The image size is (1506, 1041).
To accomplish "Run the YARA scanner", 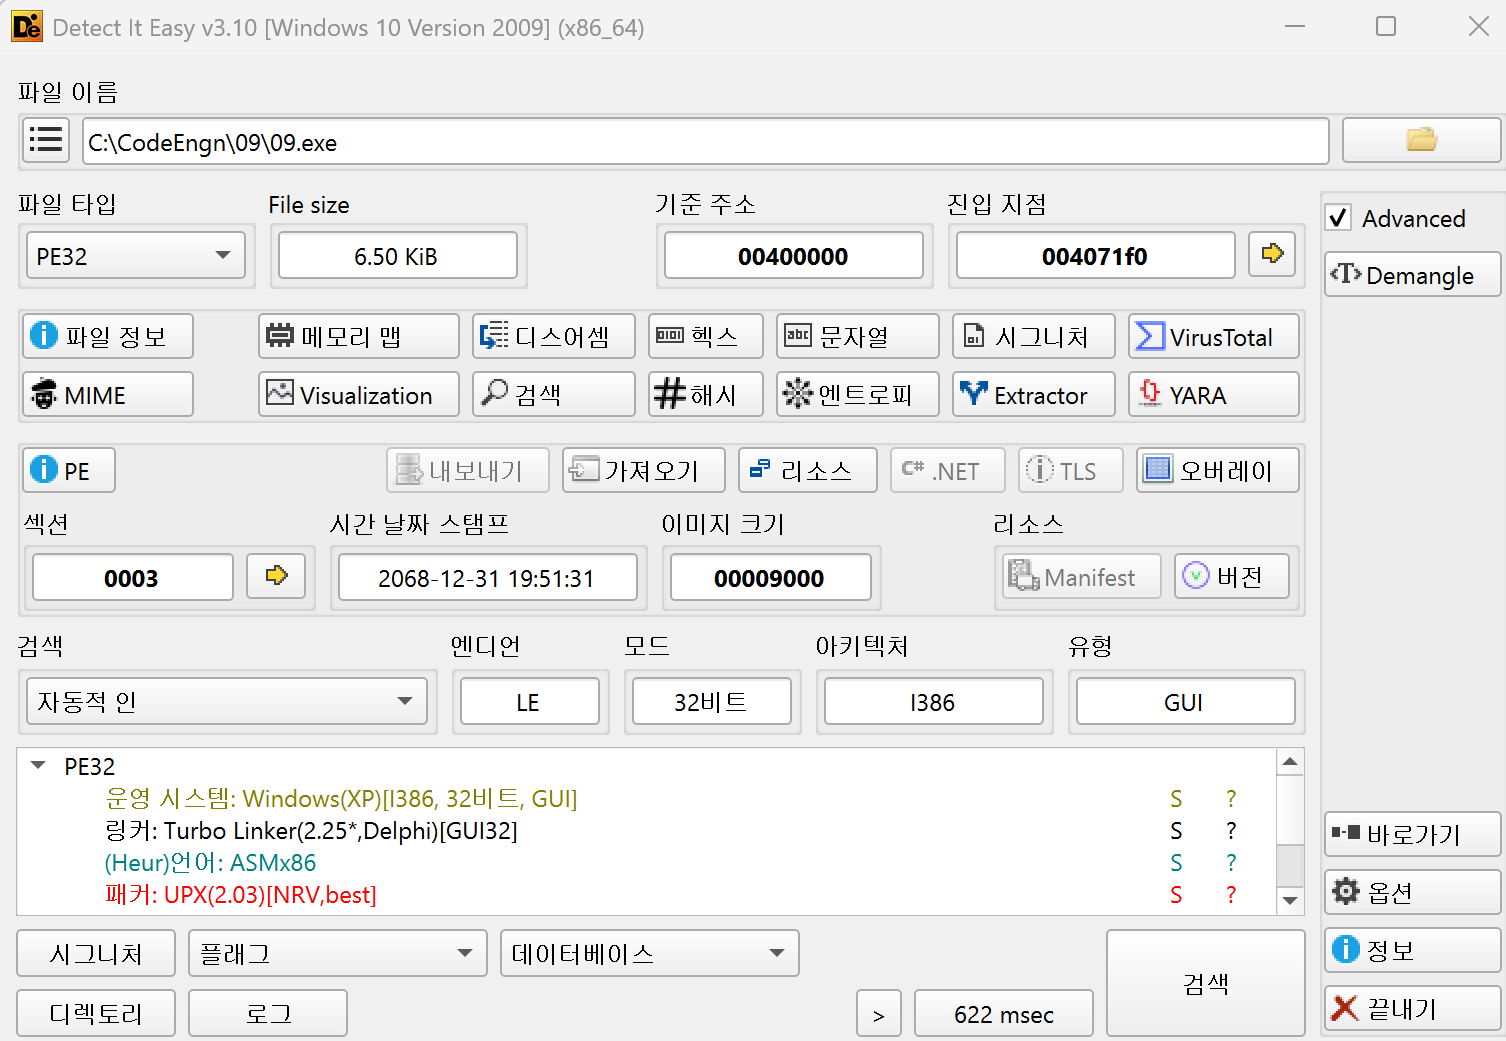I will click(x=1214, y=394).
